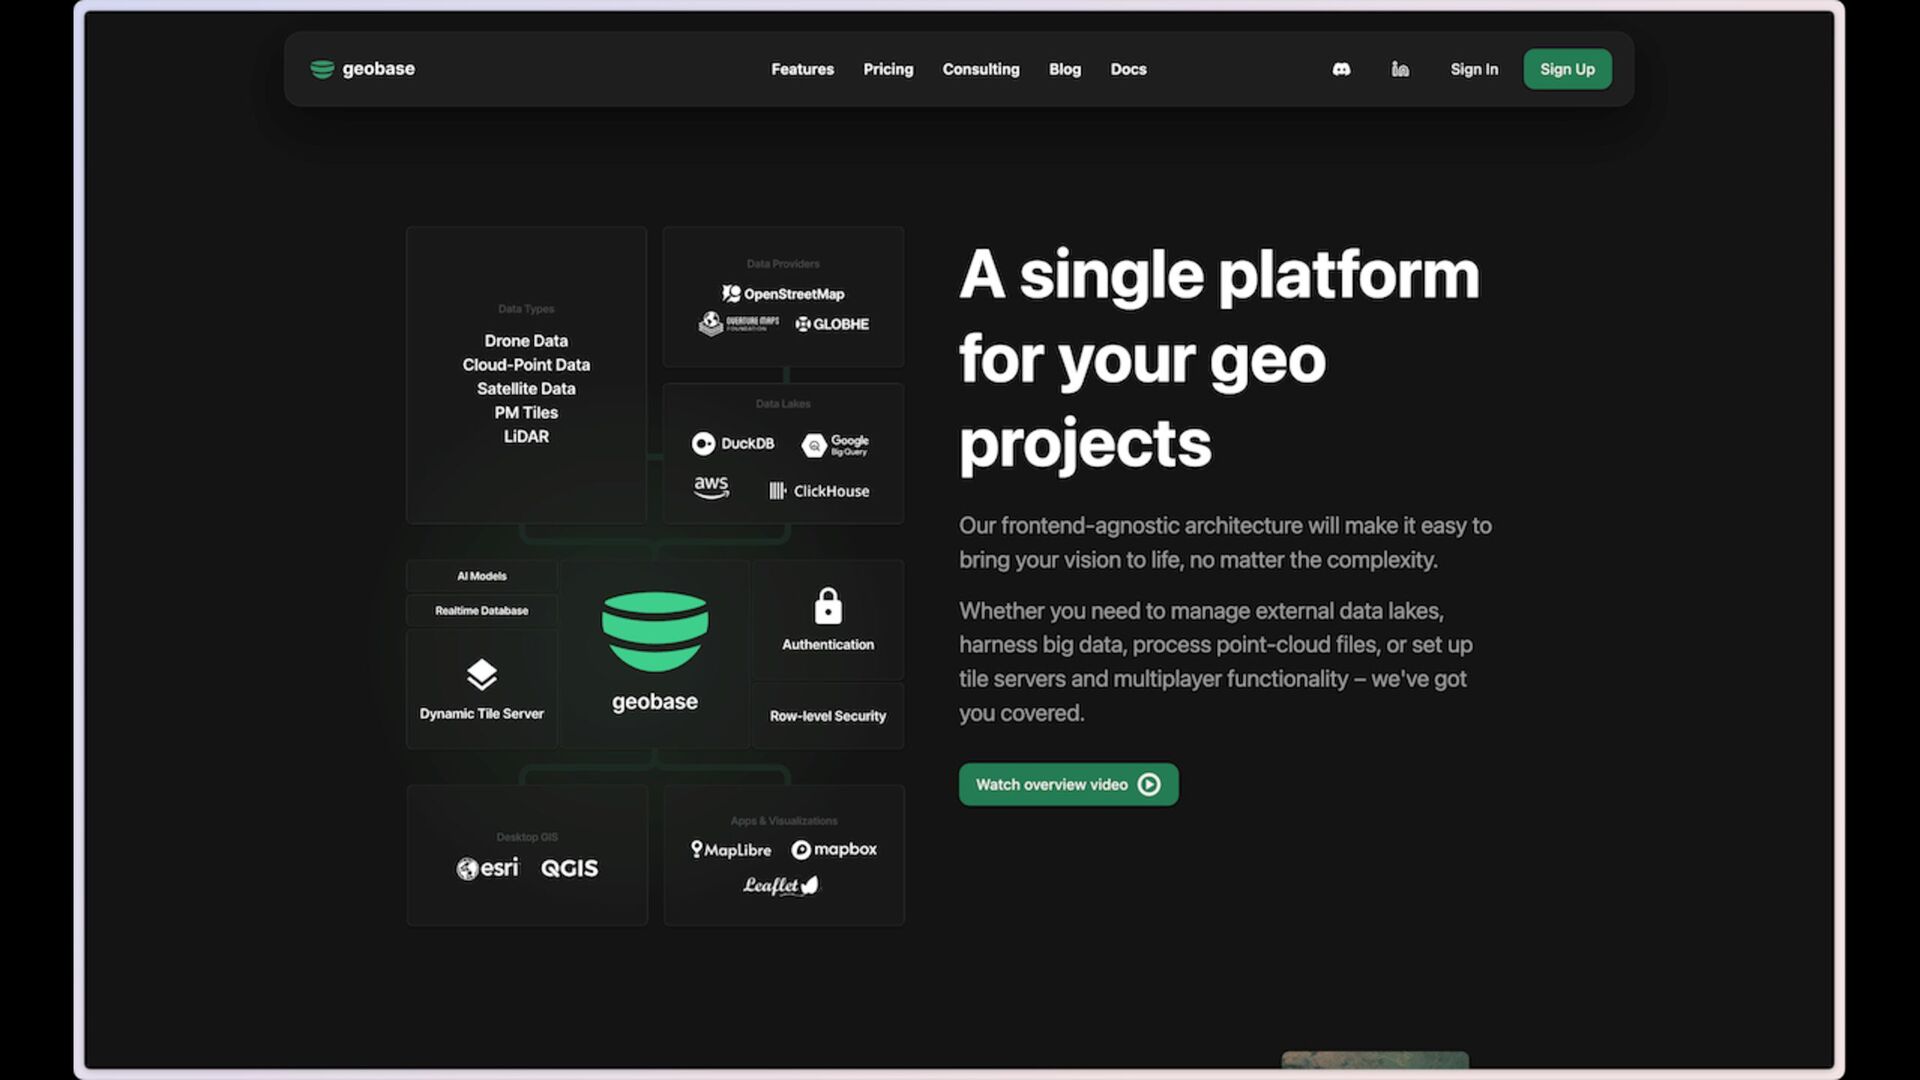Click the aws logo
1920x1080 pixels.
[711, 487]
